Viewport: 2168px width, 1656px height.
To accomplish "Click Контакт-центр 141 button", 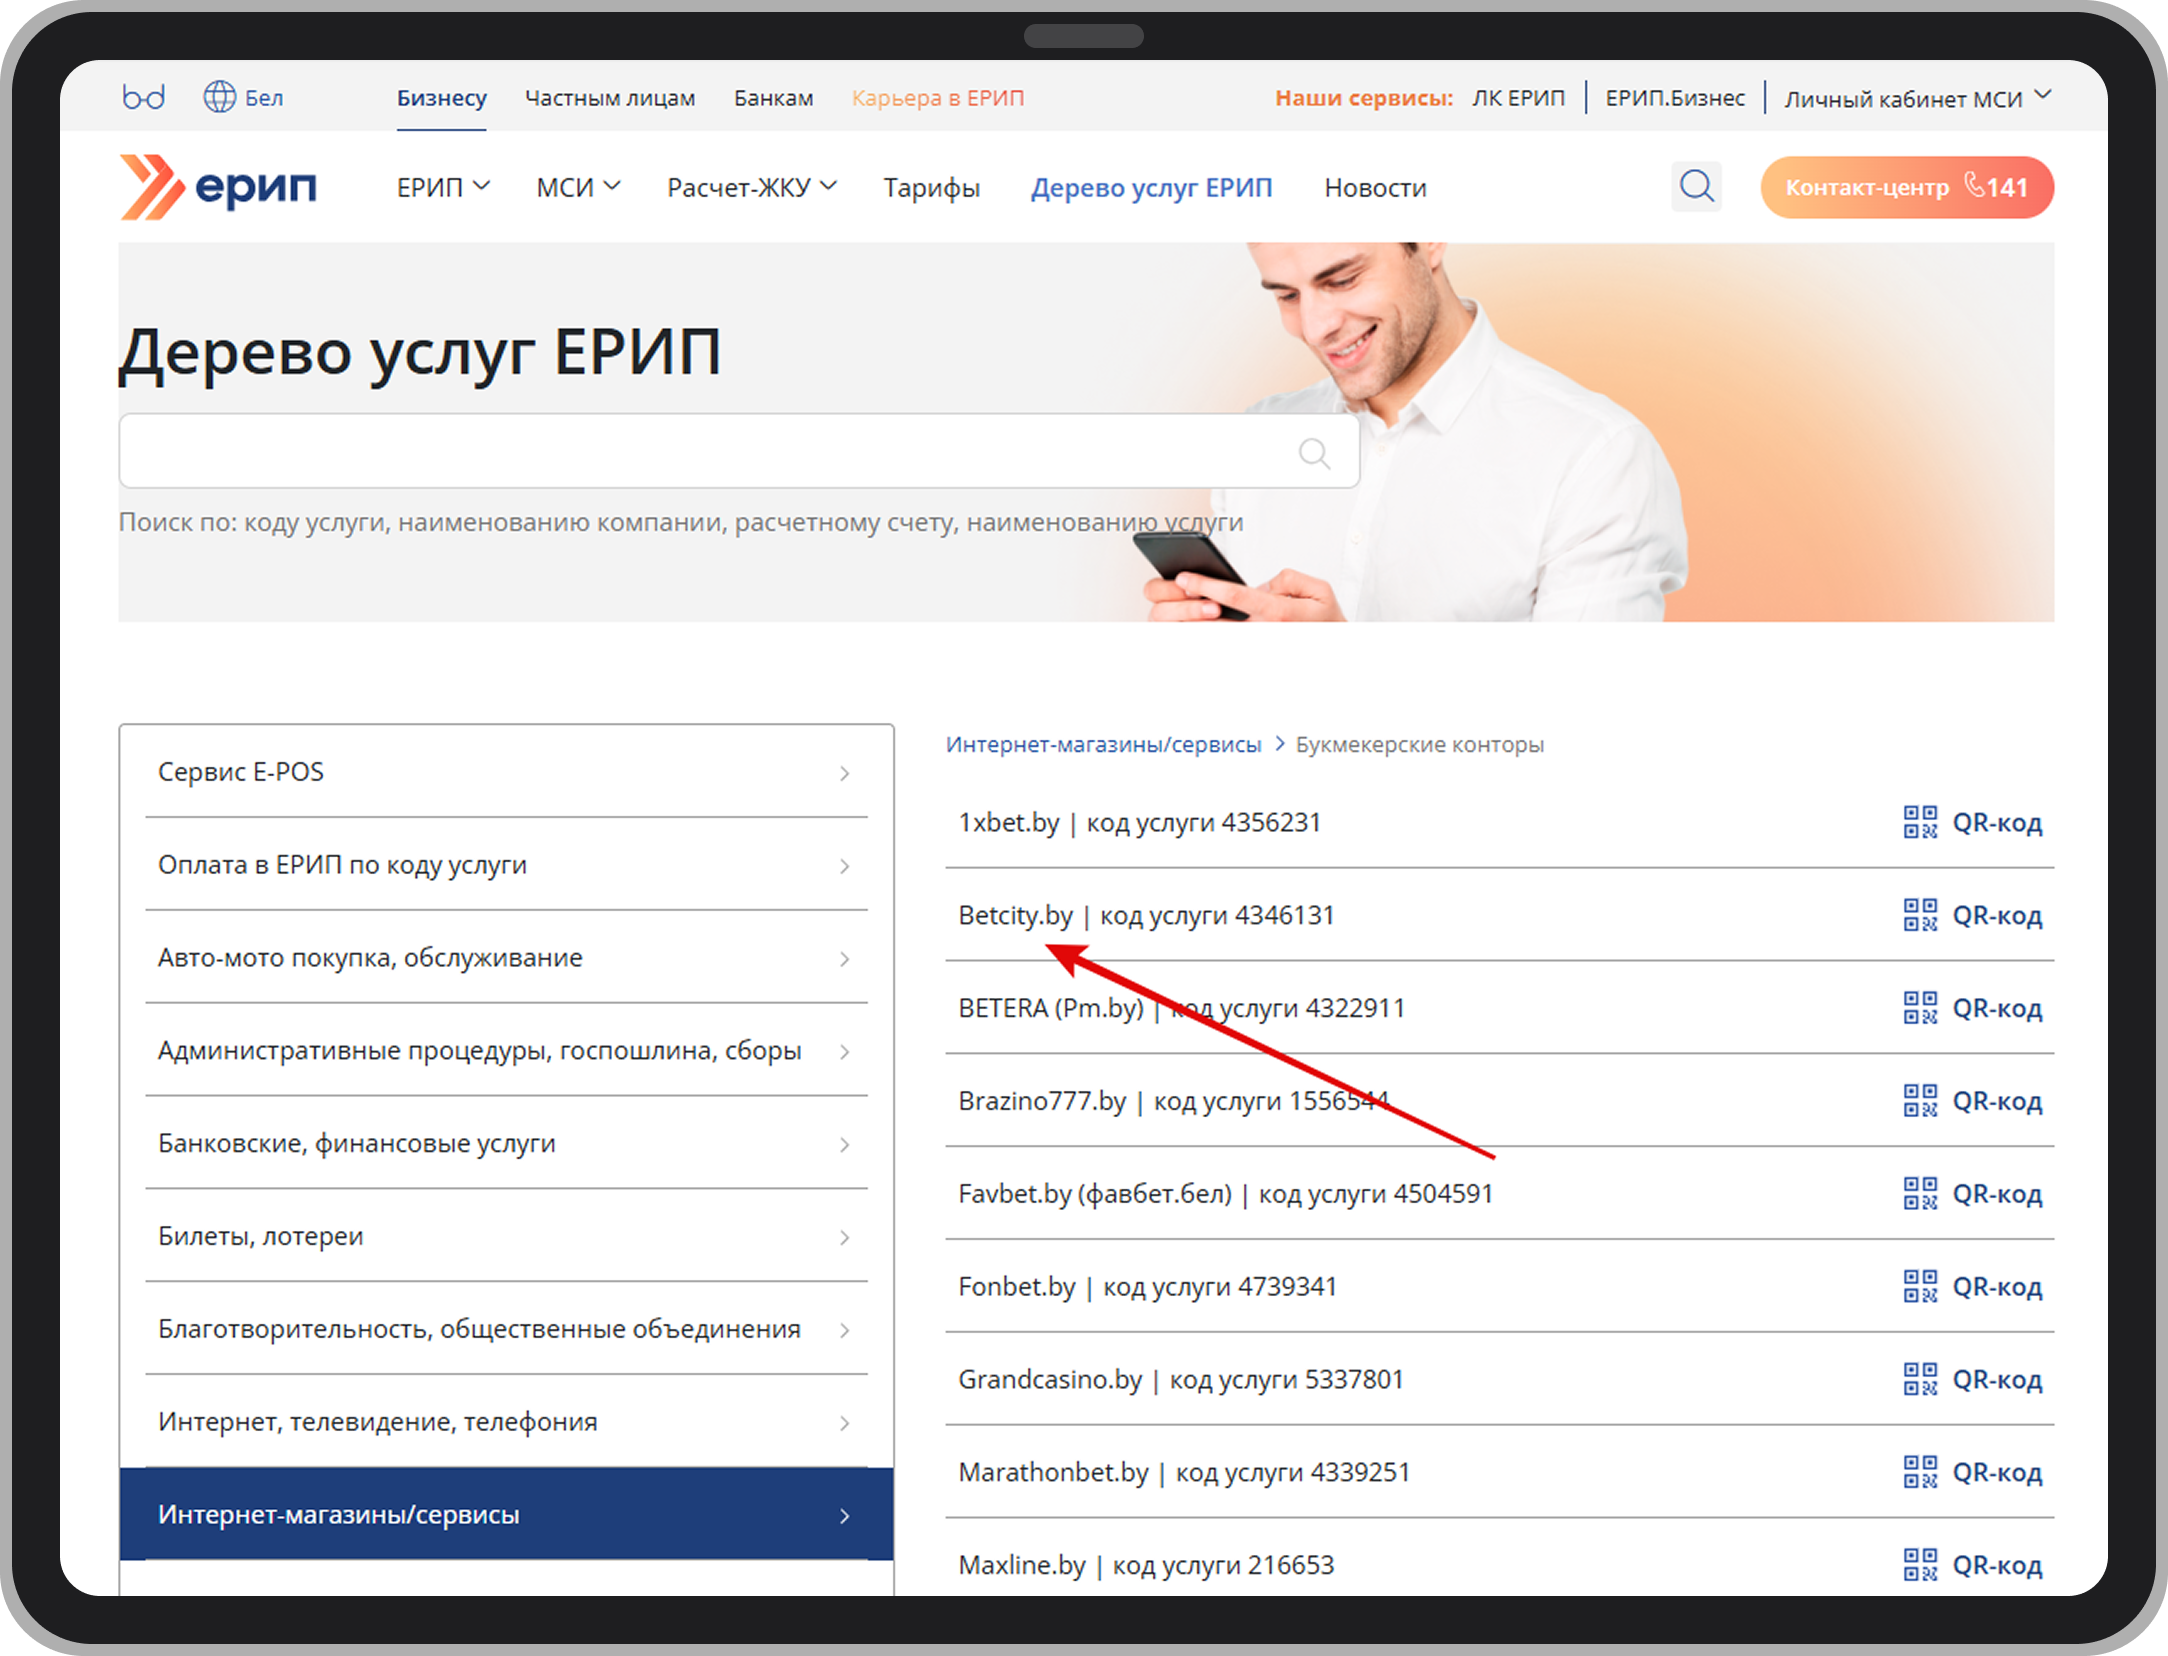I will (1906, 187).
